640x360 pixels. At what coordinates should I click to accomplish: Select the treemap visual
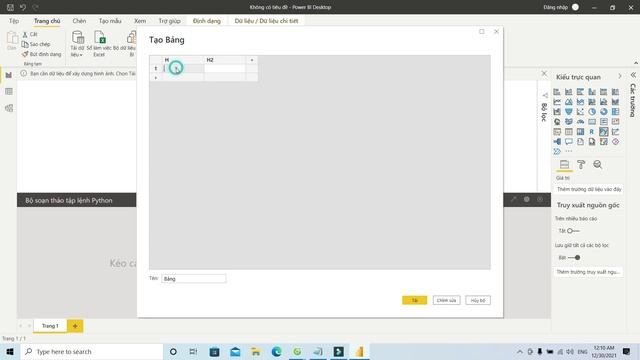point(616,111)
